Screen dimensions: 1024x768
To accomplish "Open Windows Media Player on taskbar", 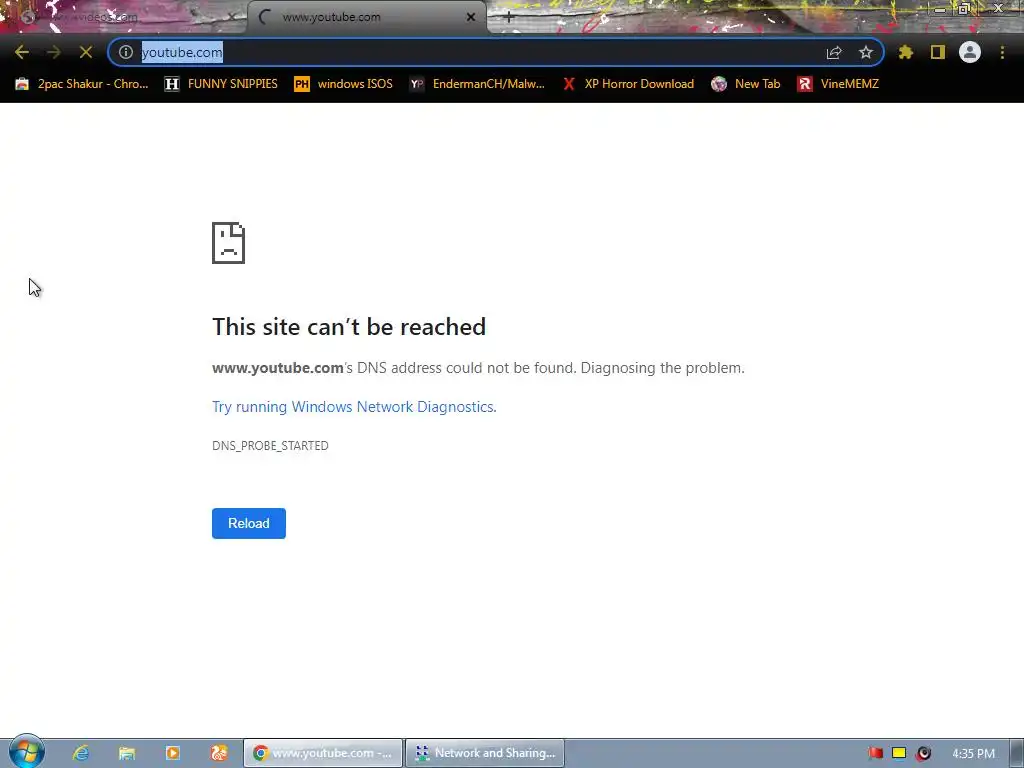I will click(172, 753).
